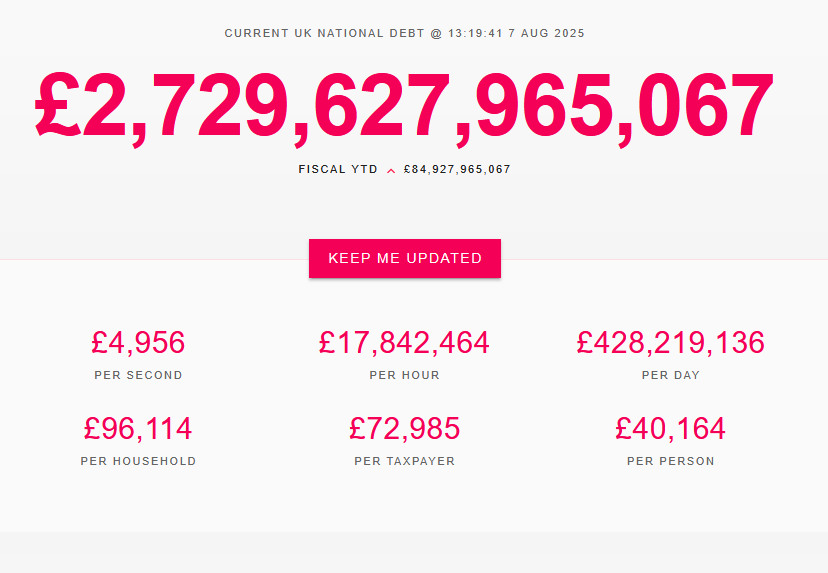Click the 13:19:41 7 Aug 2025 timestamp
This screenshot has width=828, height=573.
[x=516, y=33]
